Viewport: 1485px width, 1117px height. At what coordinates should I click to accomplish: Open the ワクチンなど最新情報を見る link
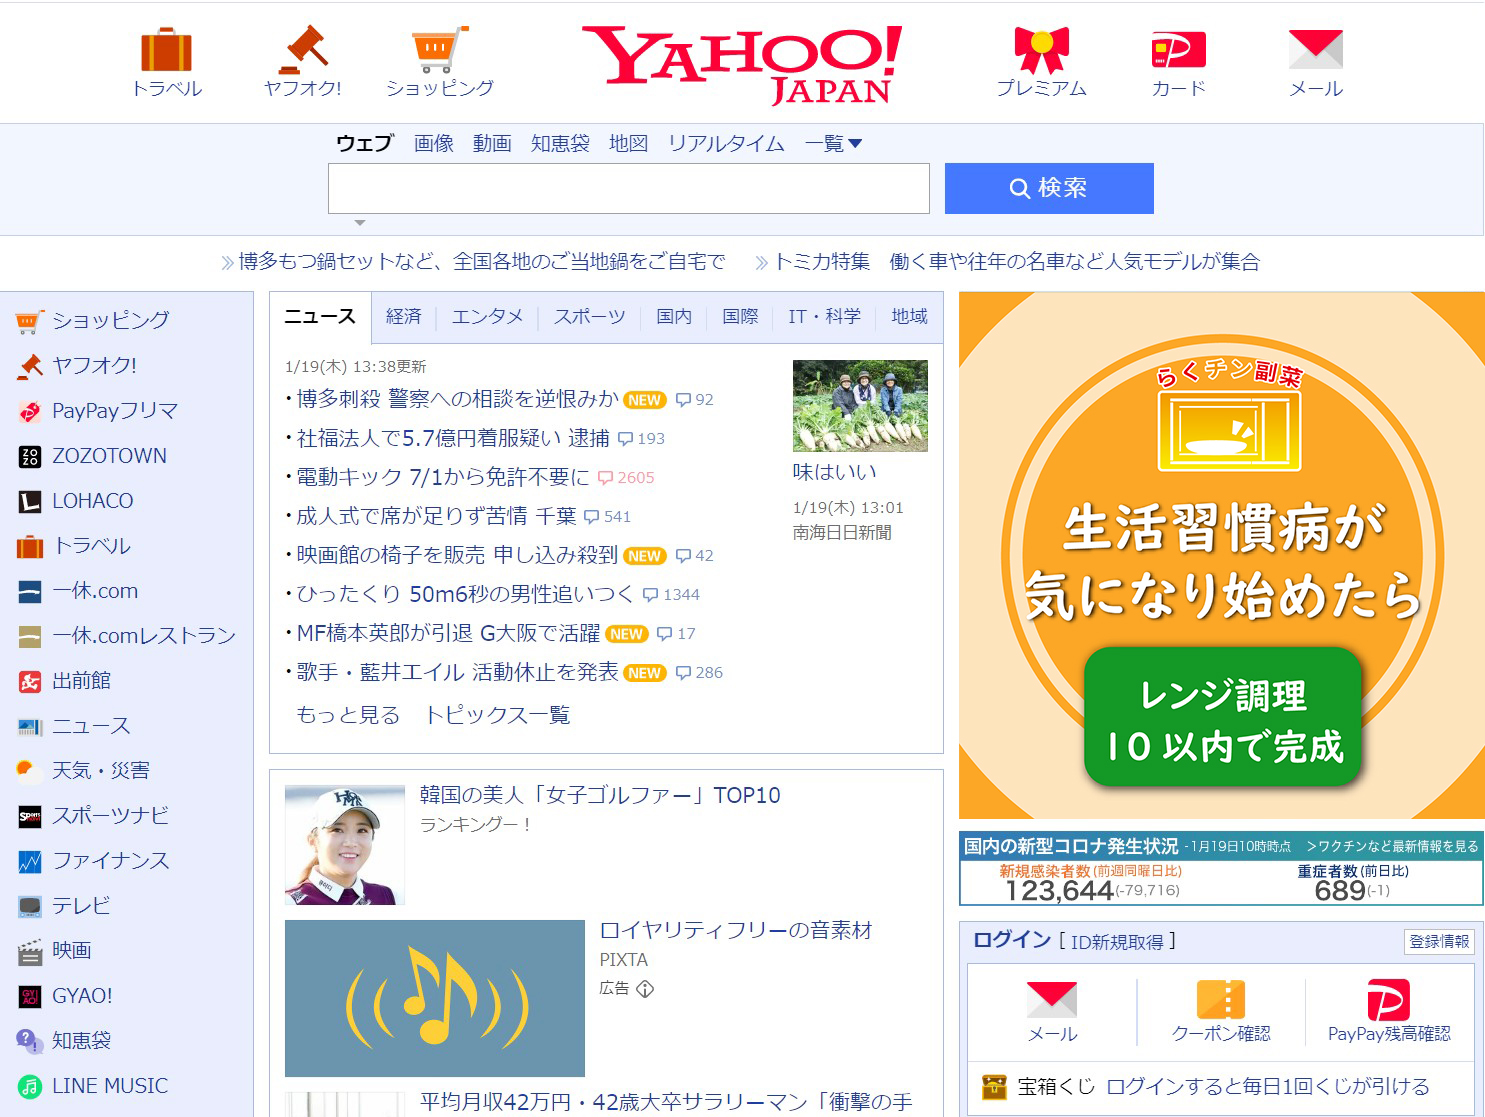coord(1392,846)
